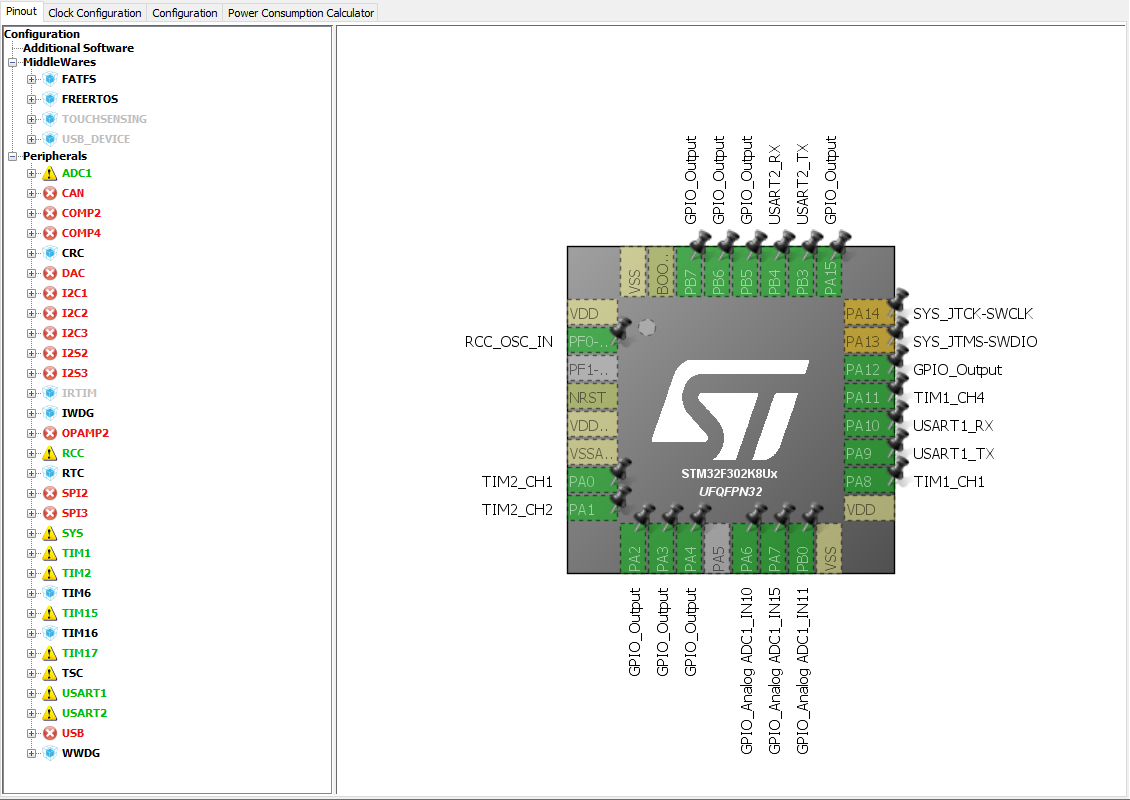Click pin PA12 on the chip
The image size is (1130, 800).
869,370
